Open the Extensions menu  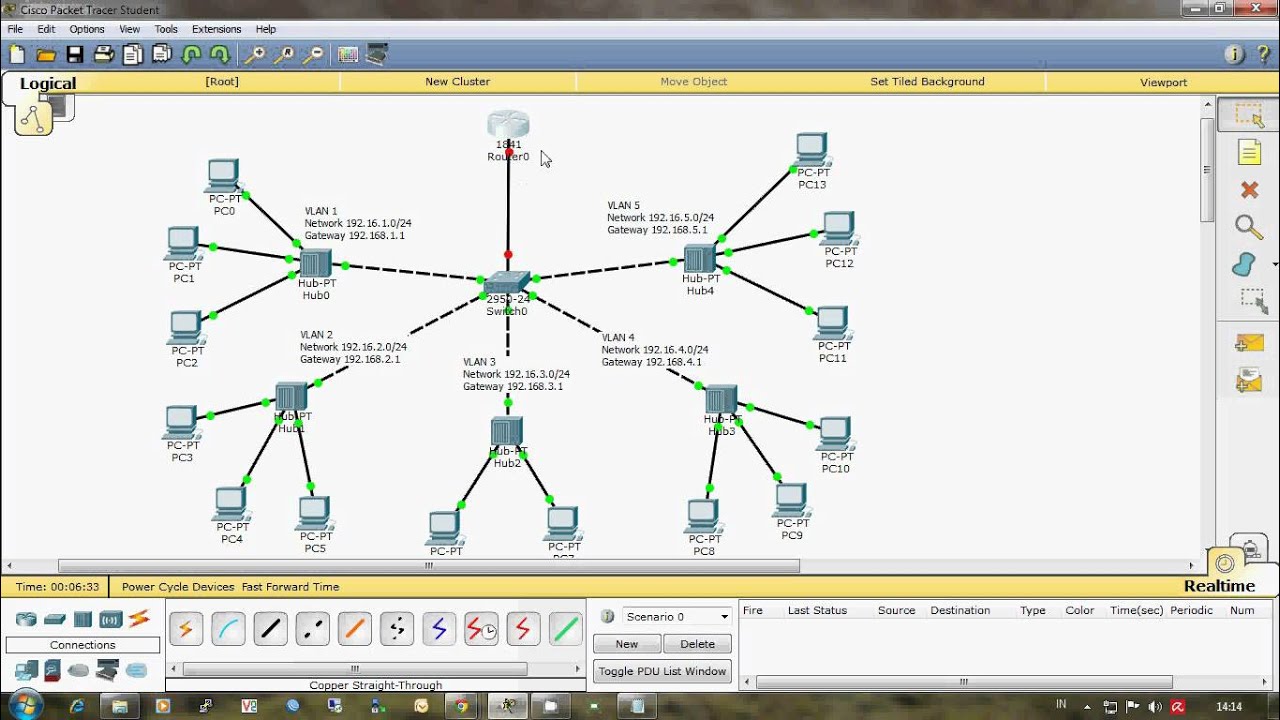point(216,29)
